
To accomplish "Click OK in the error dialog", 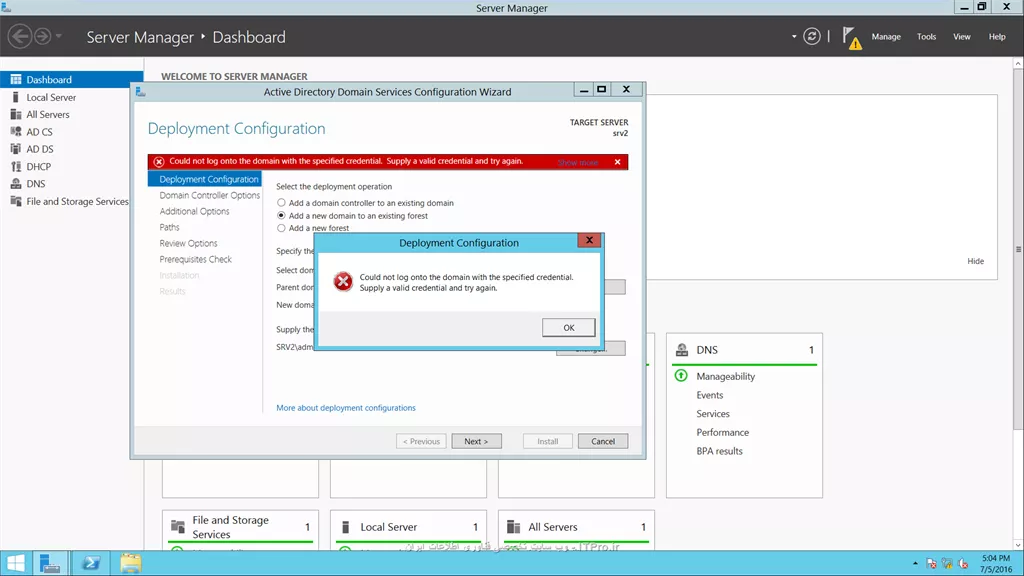I will (568, 327).
